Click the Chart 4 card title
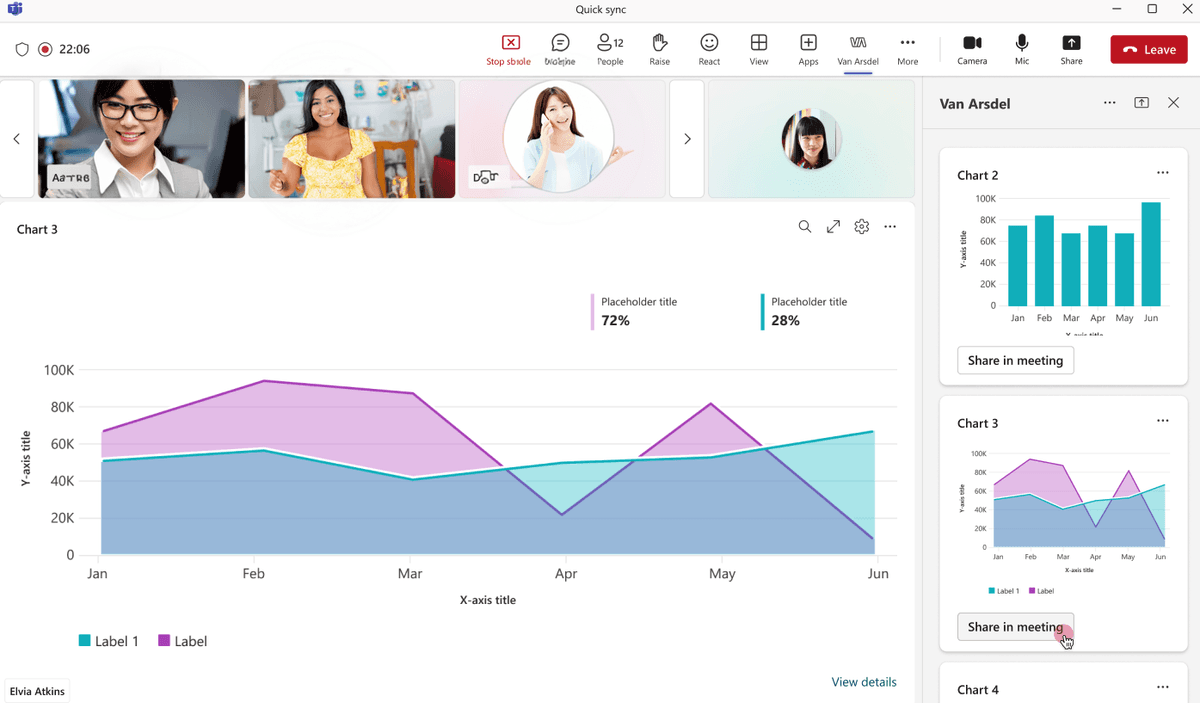Screen dimensions: 1200x703 click(978, 689)
